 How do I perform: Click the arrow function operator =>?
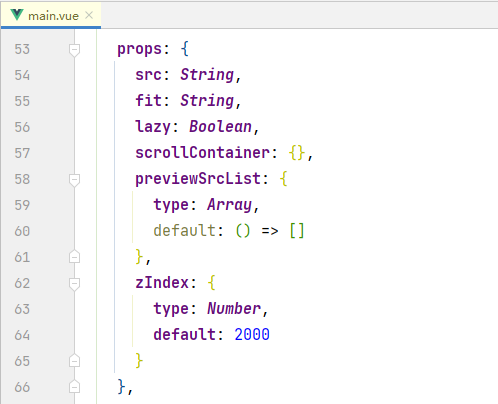pos(270,231)
